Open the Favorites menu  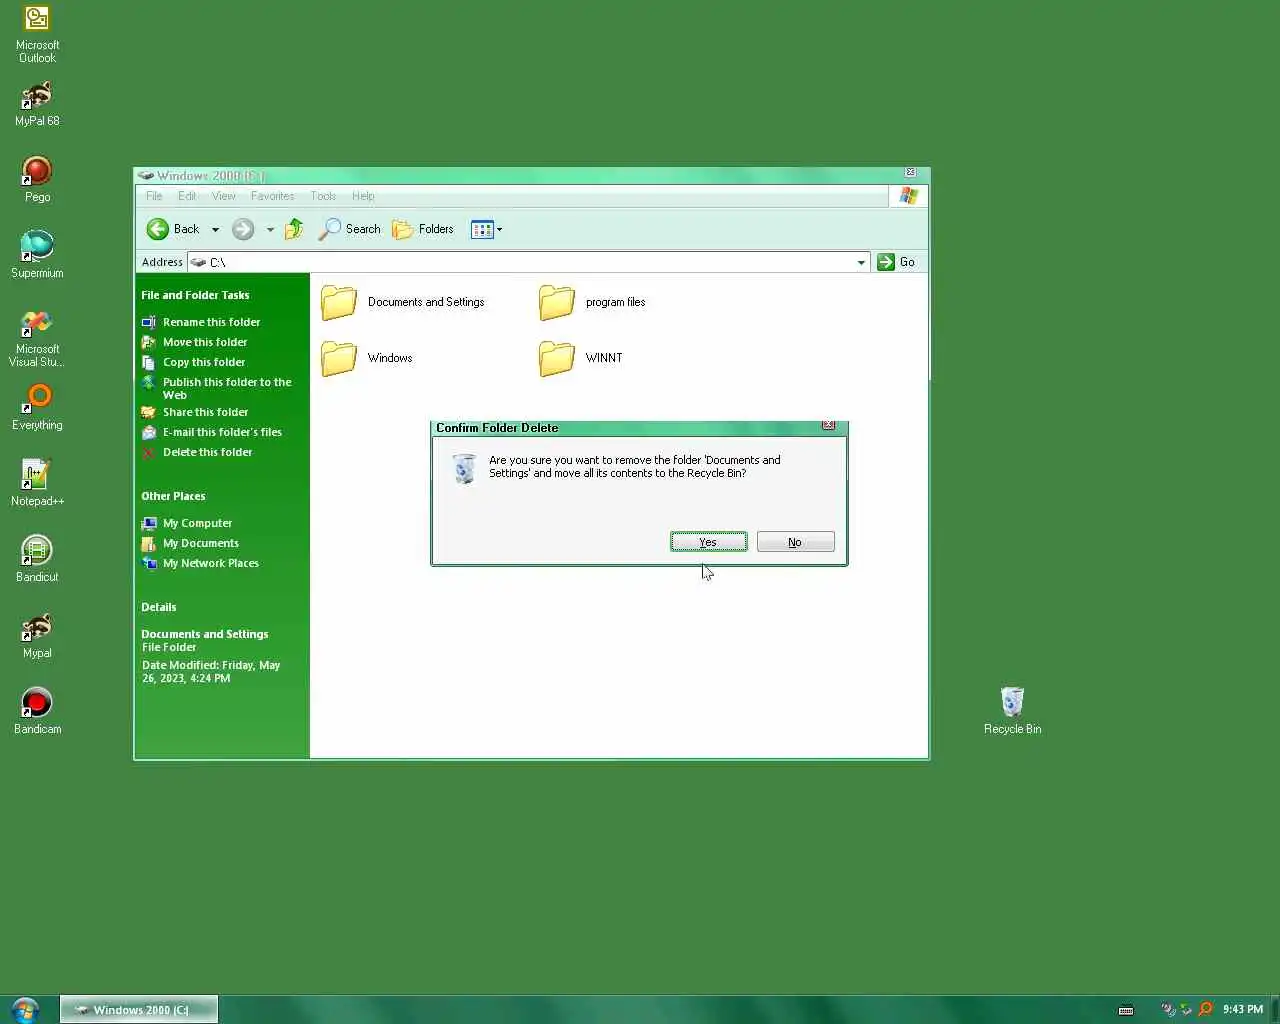point(272,196)
